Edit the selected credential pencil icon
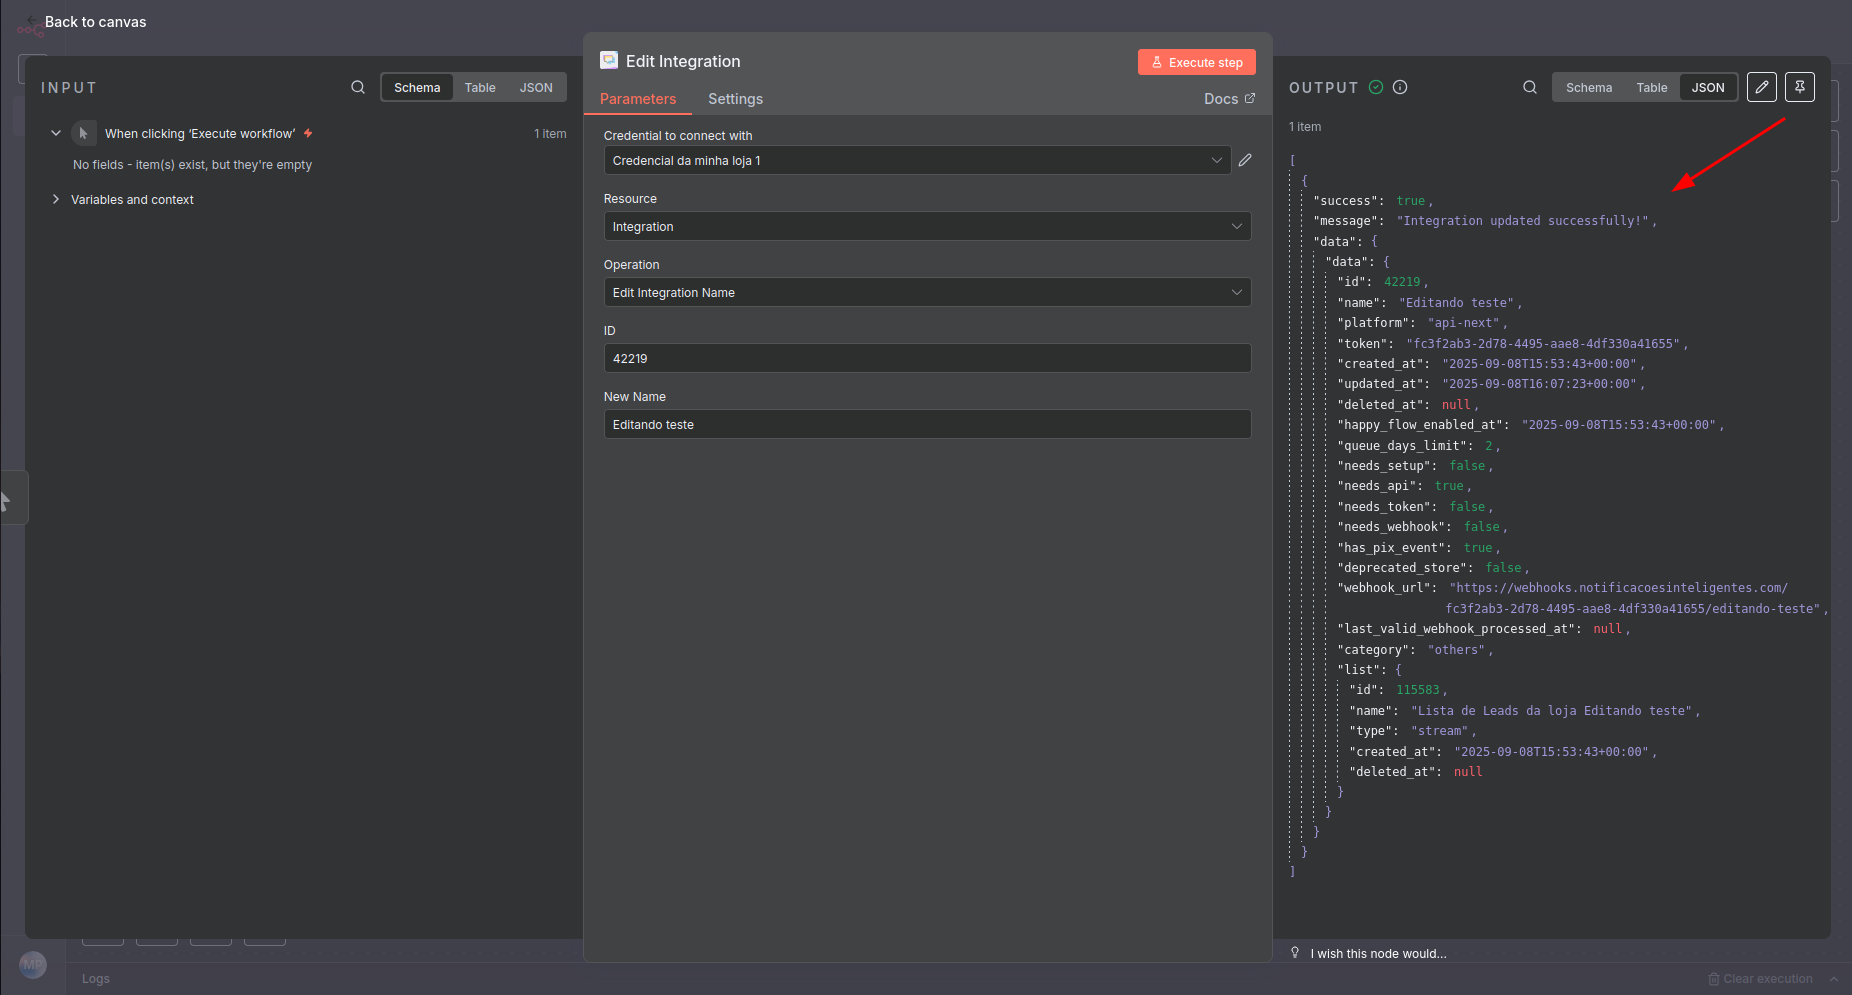The height and width of the screenshot is (995, 1852). [1245, 160]
